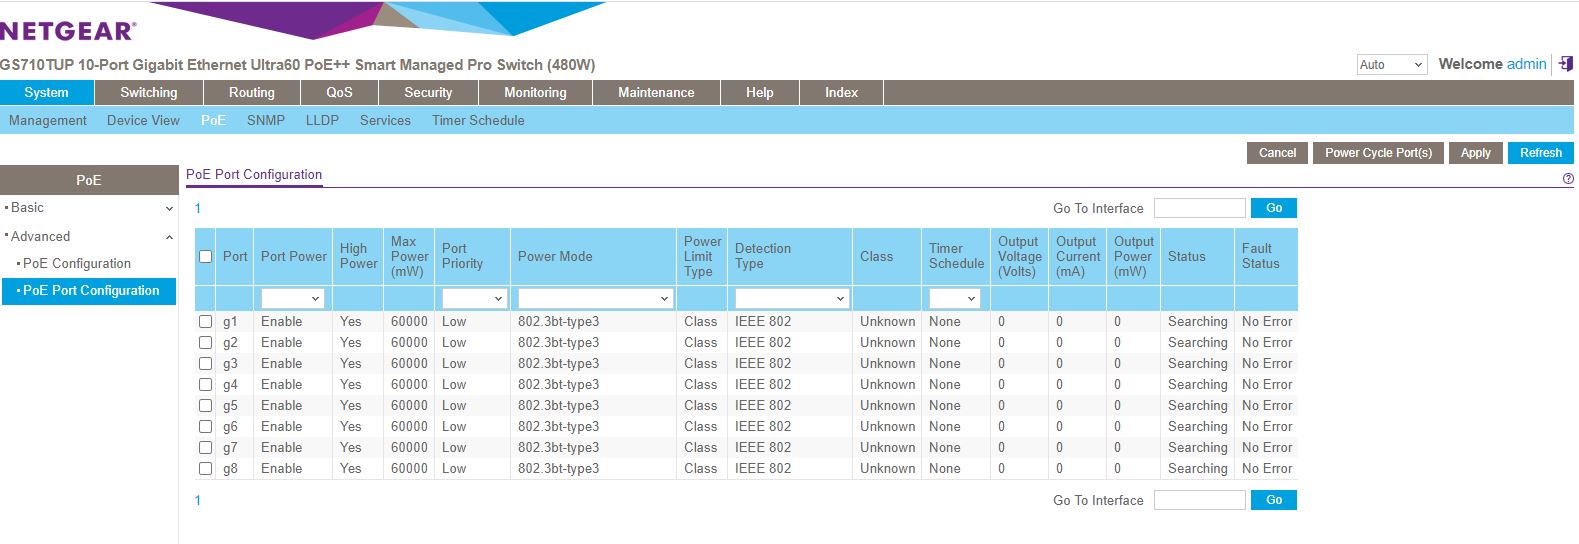Expand the Detection Type dropdown

coord(791,299)
